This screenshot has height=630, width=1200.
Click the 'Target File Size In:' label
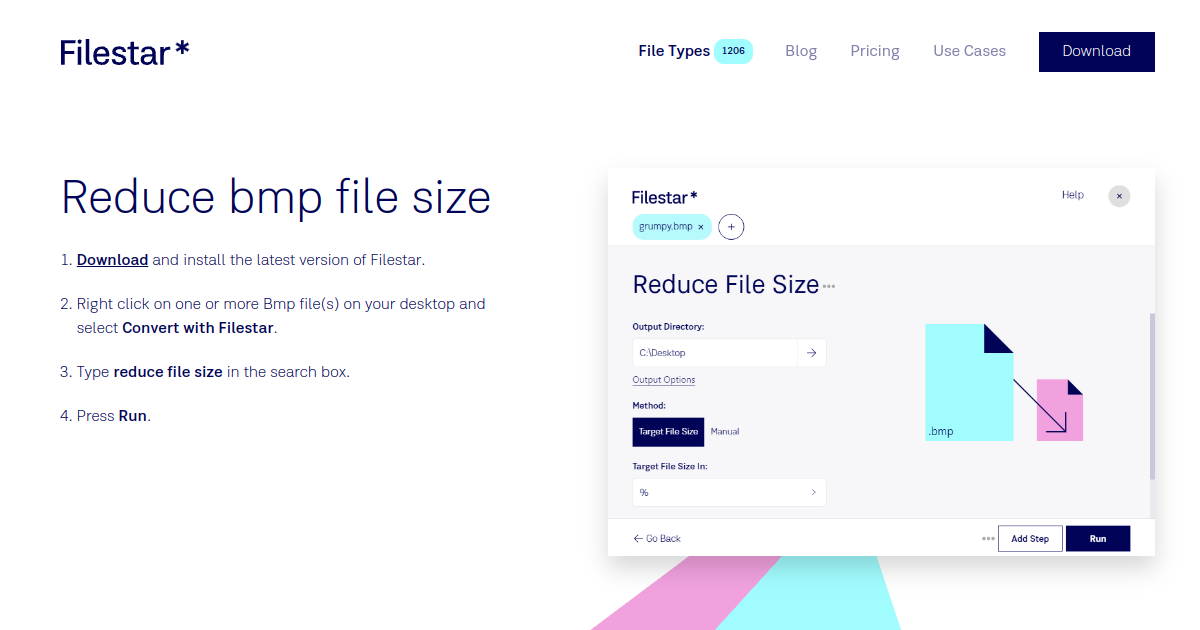click(x=670, y=466)
